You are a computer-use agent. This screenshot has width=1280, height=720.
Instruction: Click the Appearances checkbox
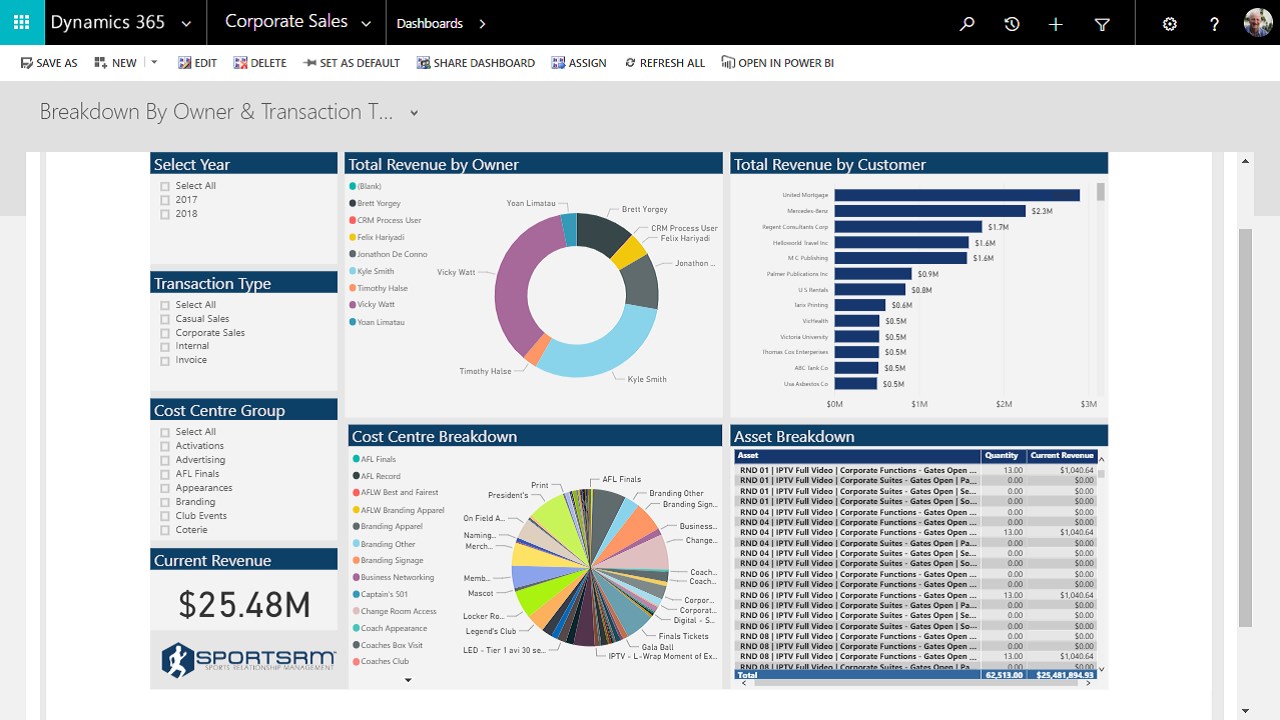point(165,488)
